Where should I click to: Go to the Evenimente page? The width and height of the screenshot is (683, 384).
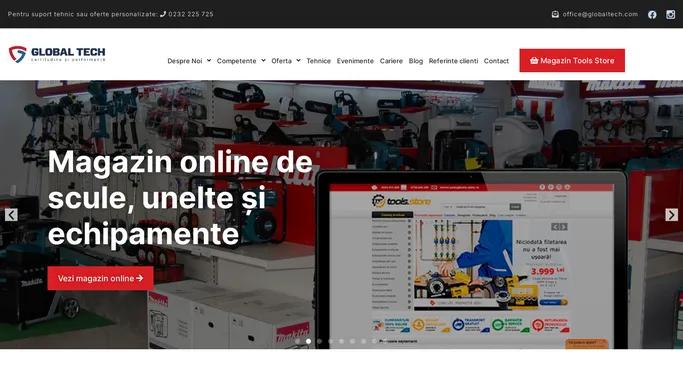pyautogui.click(x=355, y=61)
